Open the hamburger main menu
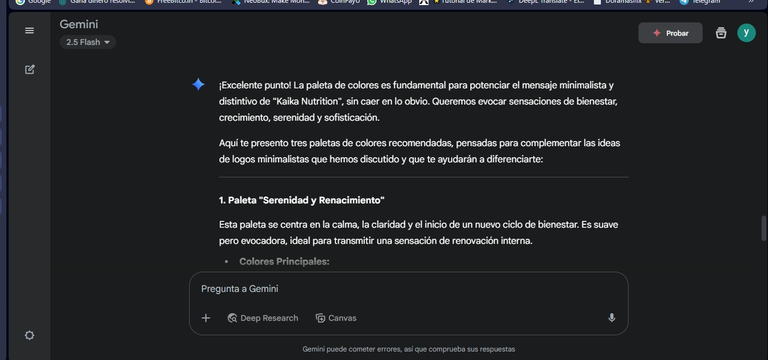Viewport: 768px width, 360px height. [29, 31]
